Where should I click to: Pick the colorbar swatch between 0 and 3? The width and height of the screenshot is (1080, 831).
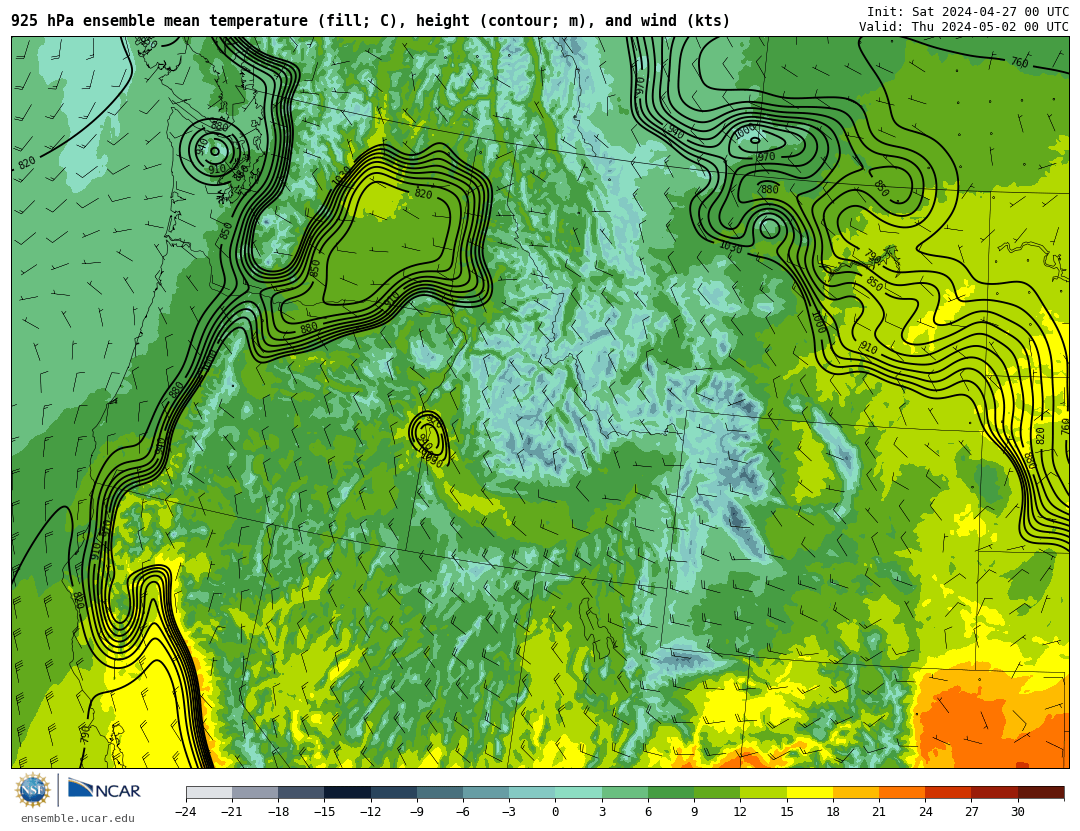579,792
